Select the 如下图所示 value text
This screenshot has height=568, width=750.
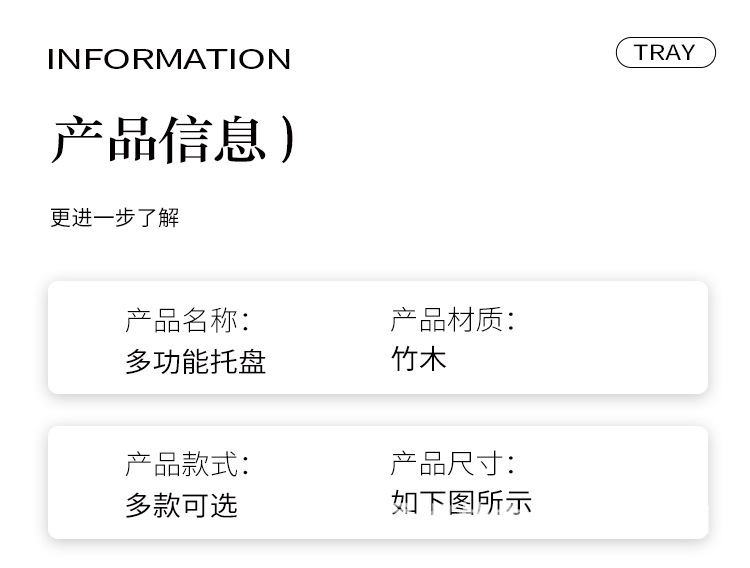point(461,502)
